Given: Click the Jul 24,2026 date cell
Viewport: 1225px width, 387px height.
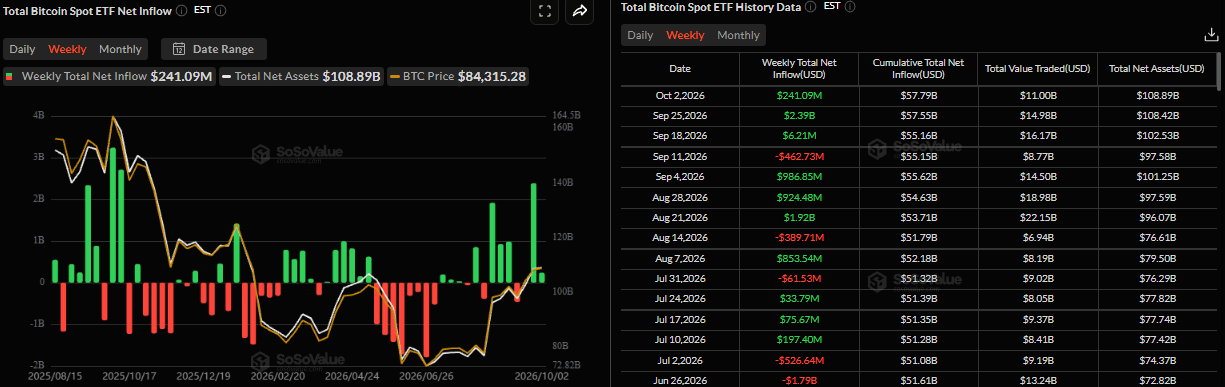Looking at the screenshot, I should pyautogui.click(x=680, y=299).
